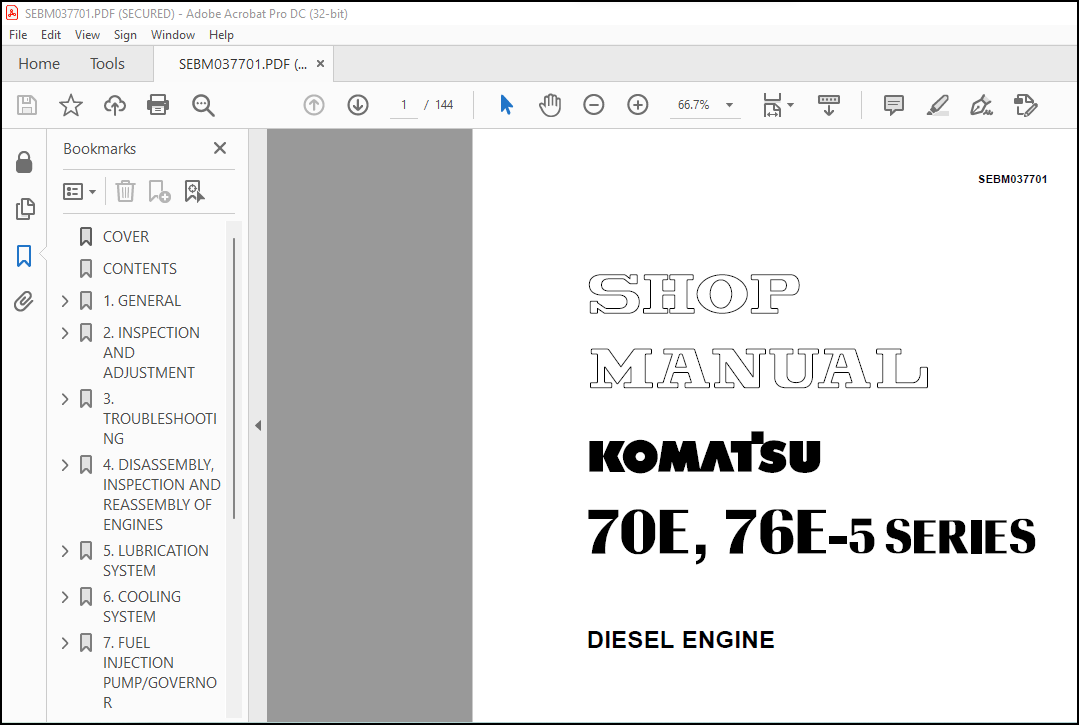Add the document to starred files

(x=70, y=105)
